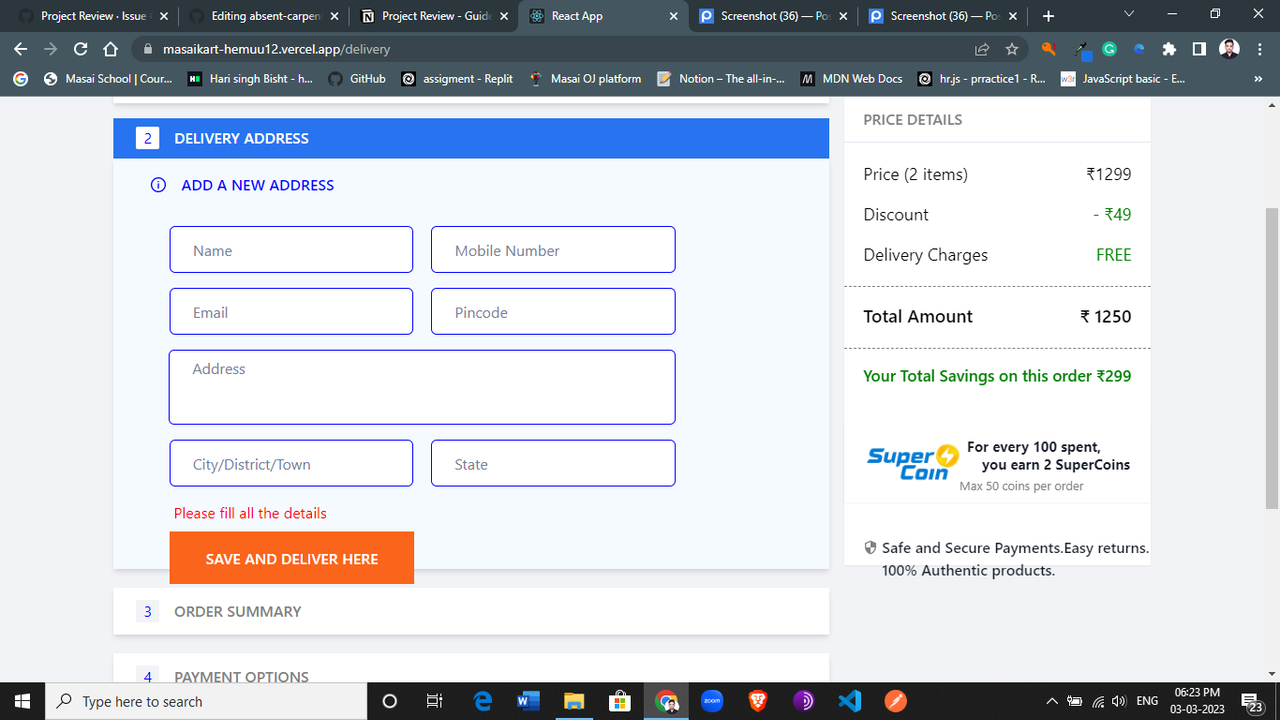Click SAVE AND DELIVER HERE button
The height and width of the screenshot is (720, 1280).
click(292, 558)
